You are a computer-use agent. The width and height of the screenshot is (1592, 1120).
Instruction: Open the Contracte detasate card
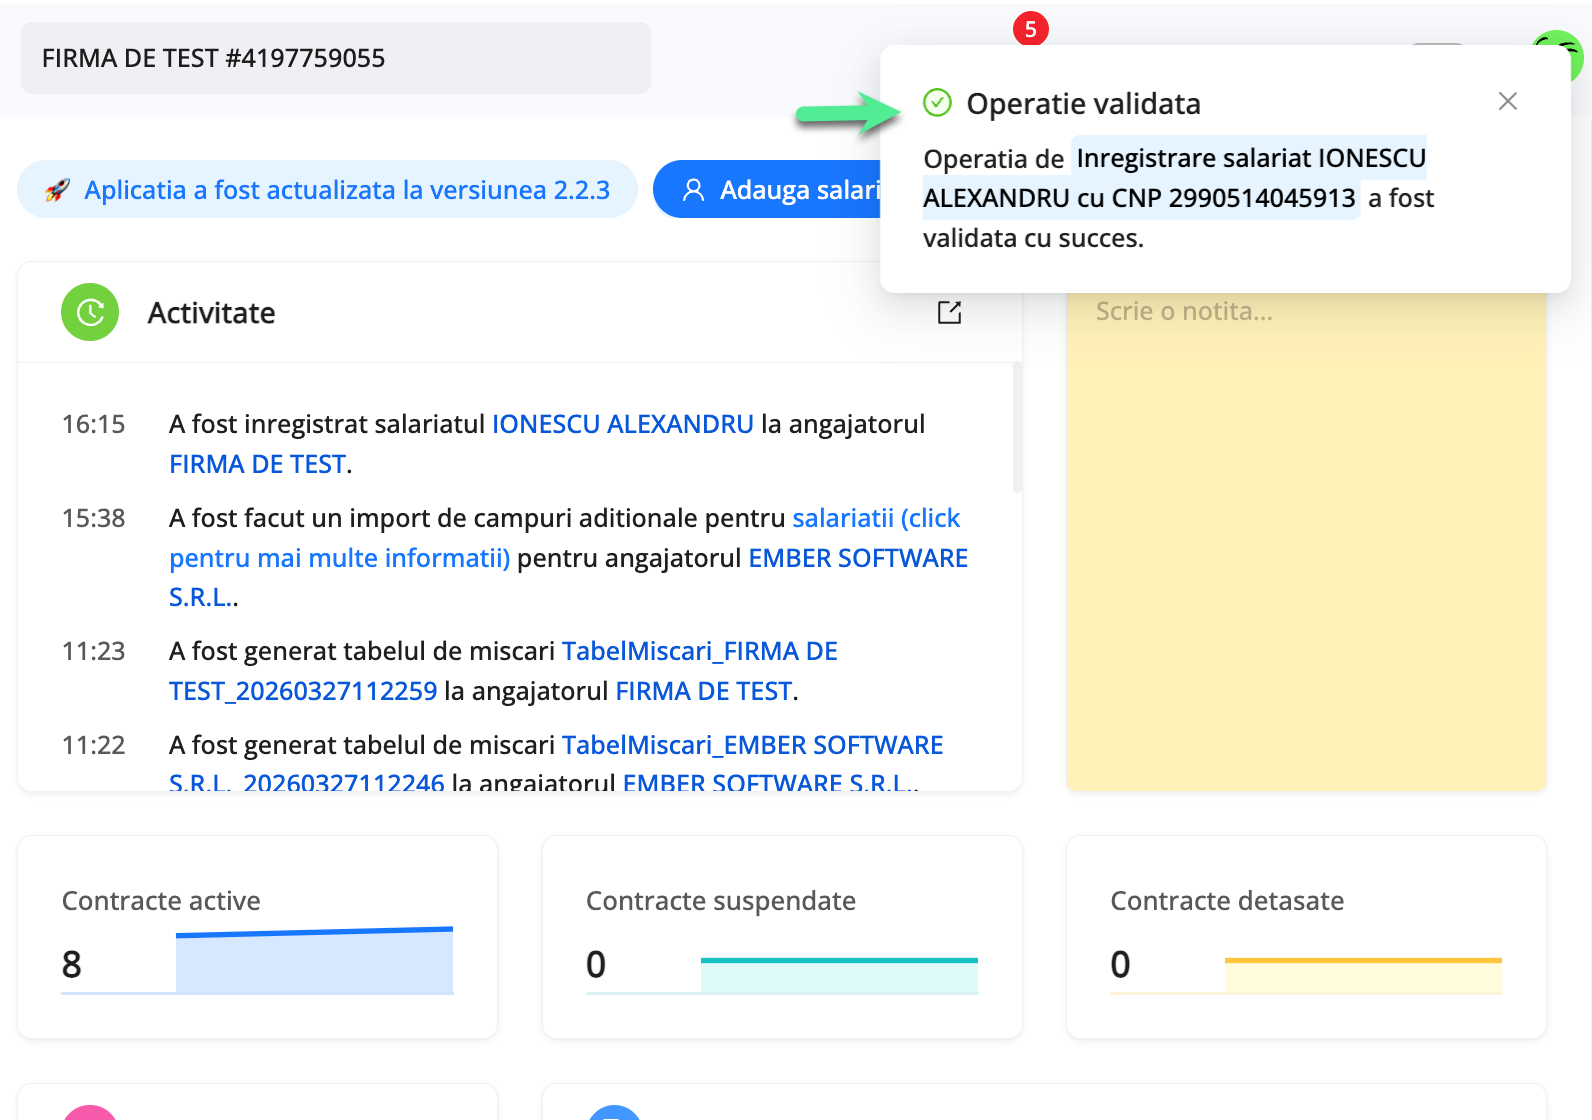[1306, 937]
